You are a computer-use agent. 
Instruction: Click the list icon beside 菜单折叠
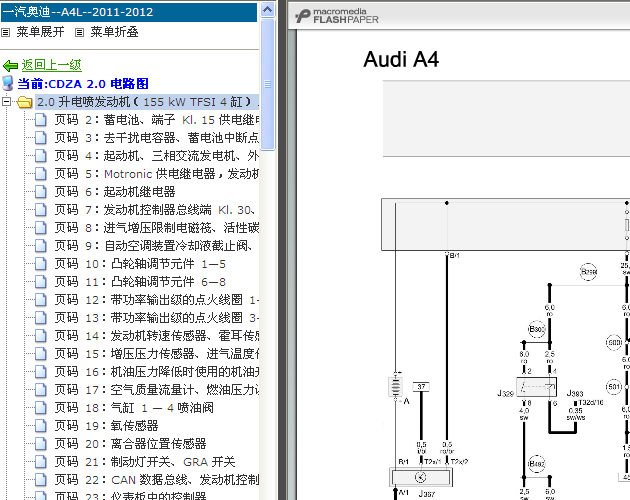click(80, 32)
